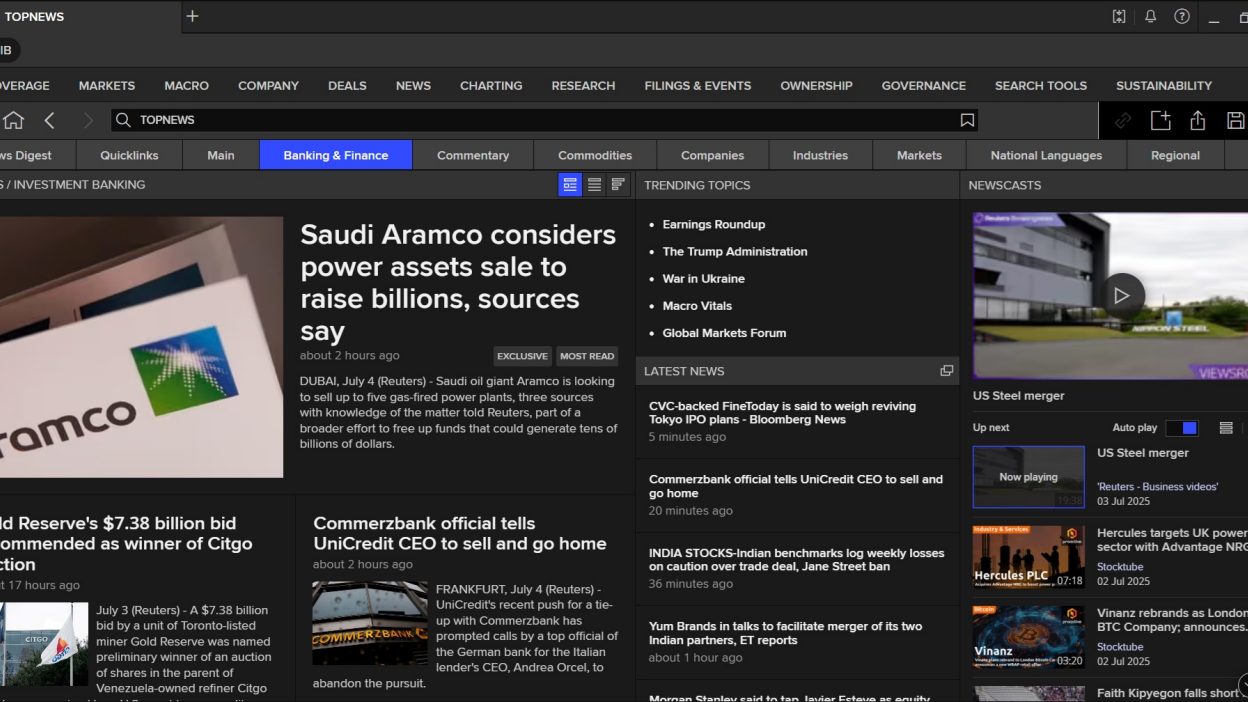Open the MACRO menu
Viewport: 1248px width, 702px height.
click(x=187, y=86)
